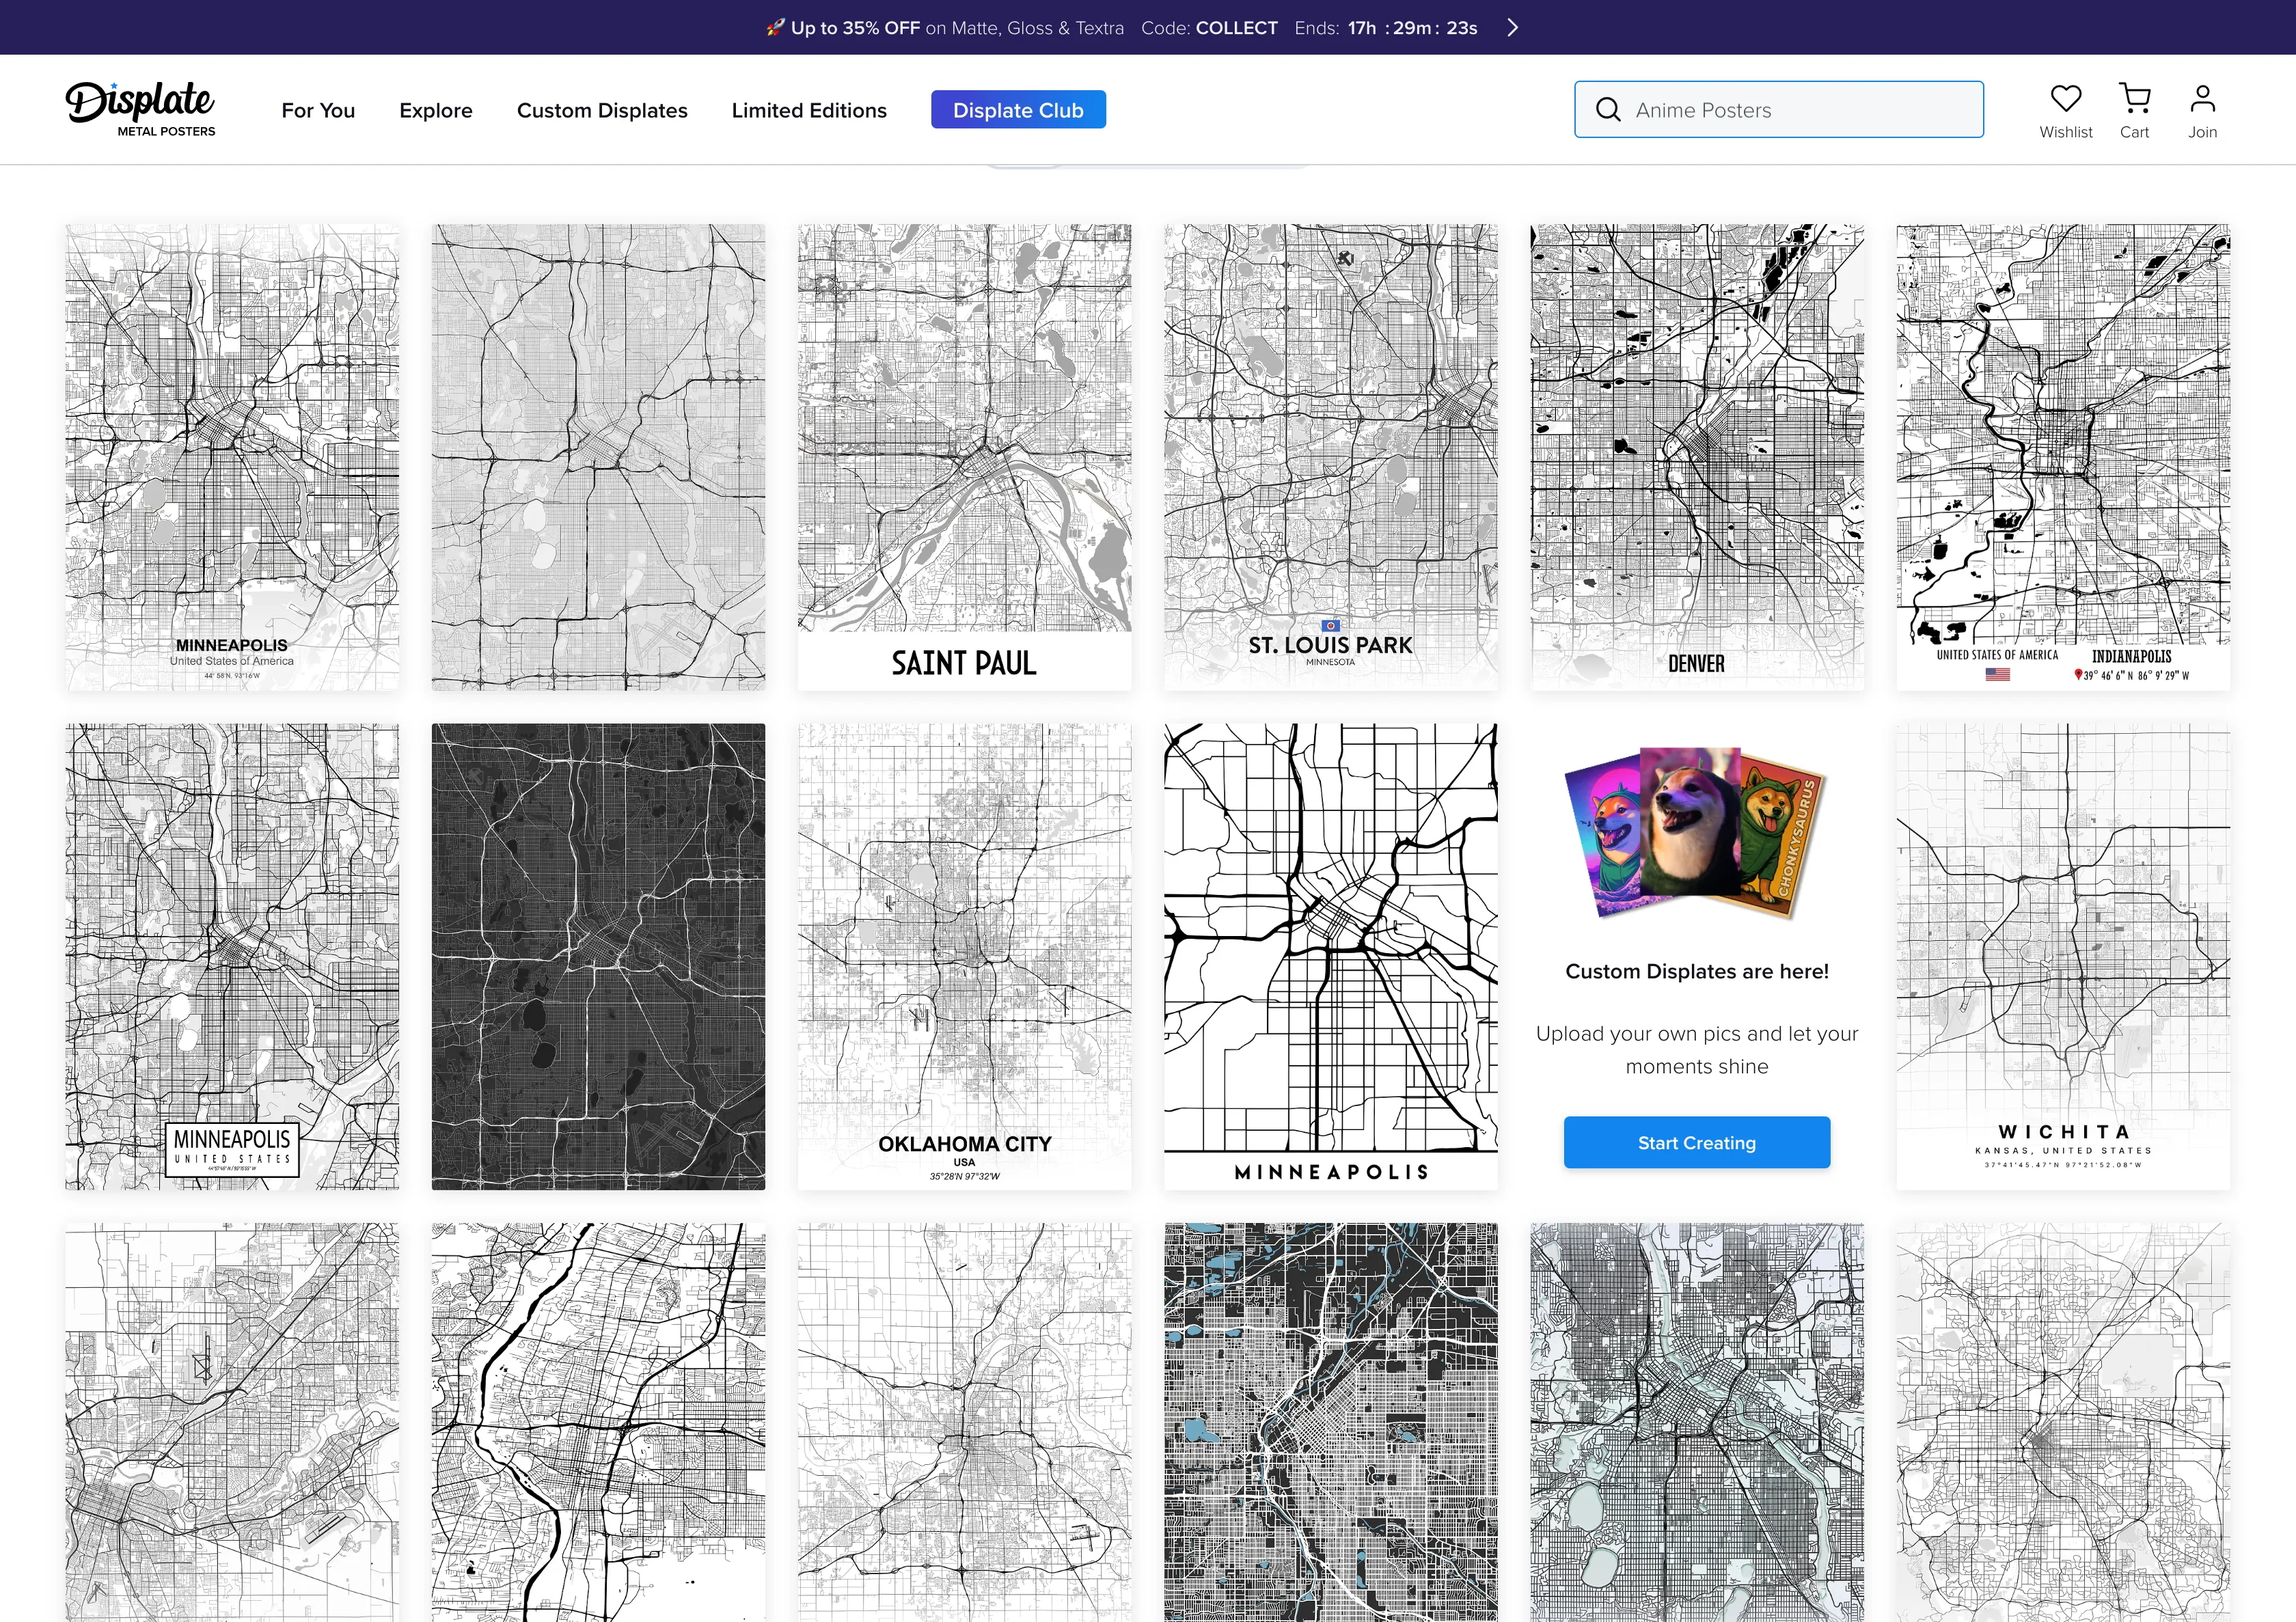2296x1622 pixels.
Task: Open the For You menu
Action: coord(318,110)
